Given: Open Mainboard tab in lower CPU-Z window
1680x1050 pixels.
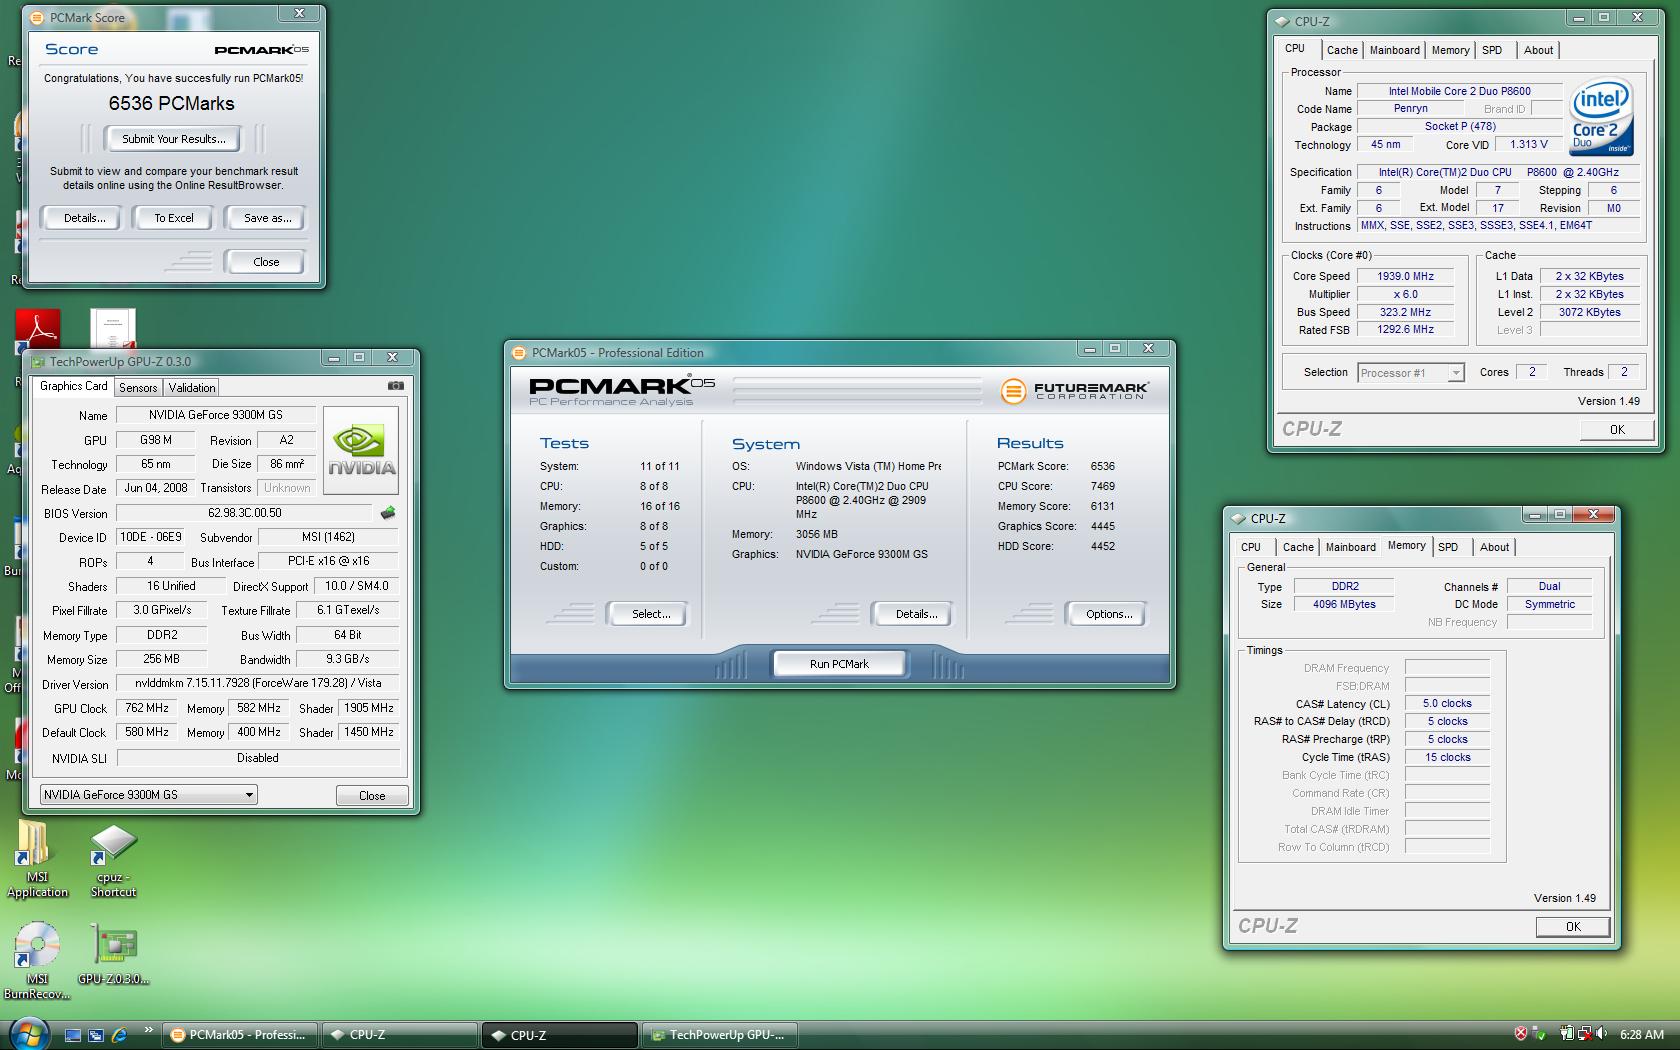Looking at the screenshot, I should coord(1350,547).
